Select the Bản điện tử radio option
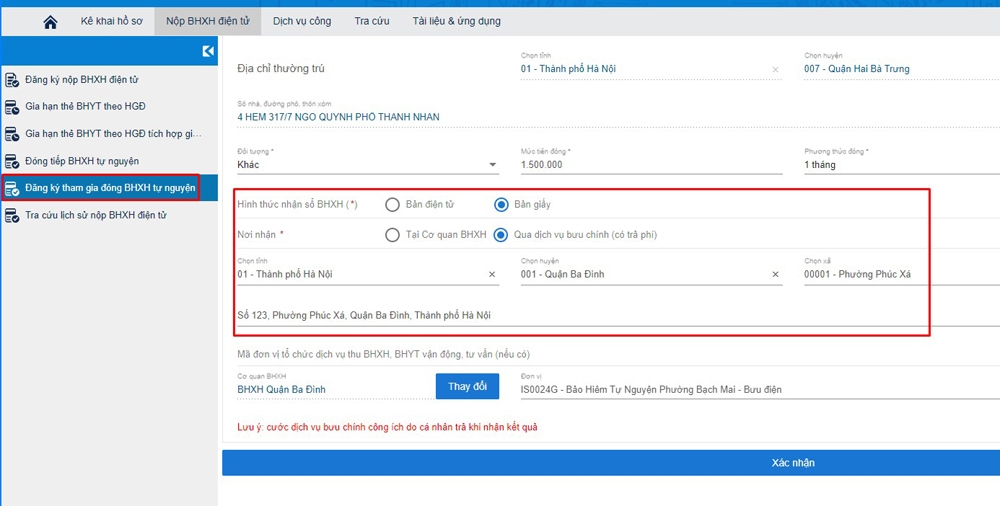The height and width of the screenshot is (506, 1000). pyautogui.click(x=392, y=205)
